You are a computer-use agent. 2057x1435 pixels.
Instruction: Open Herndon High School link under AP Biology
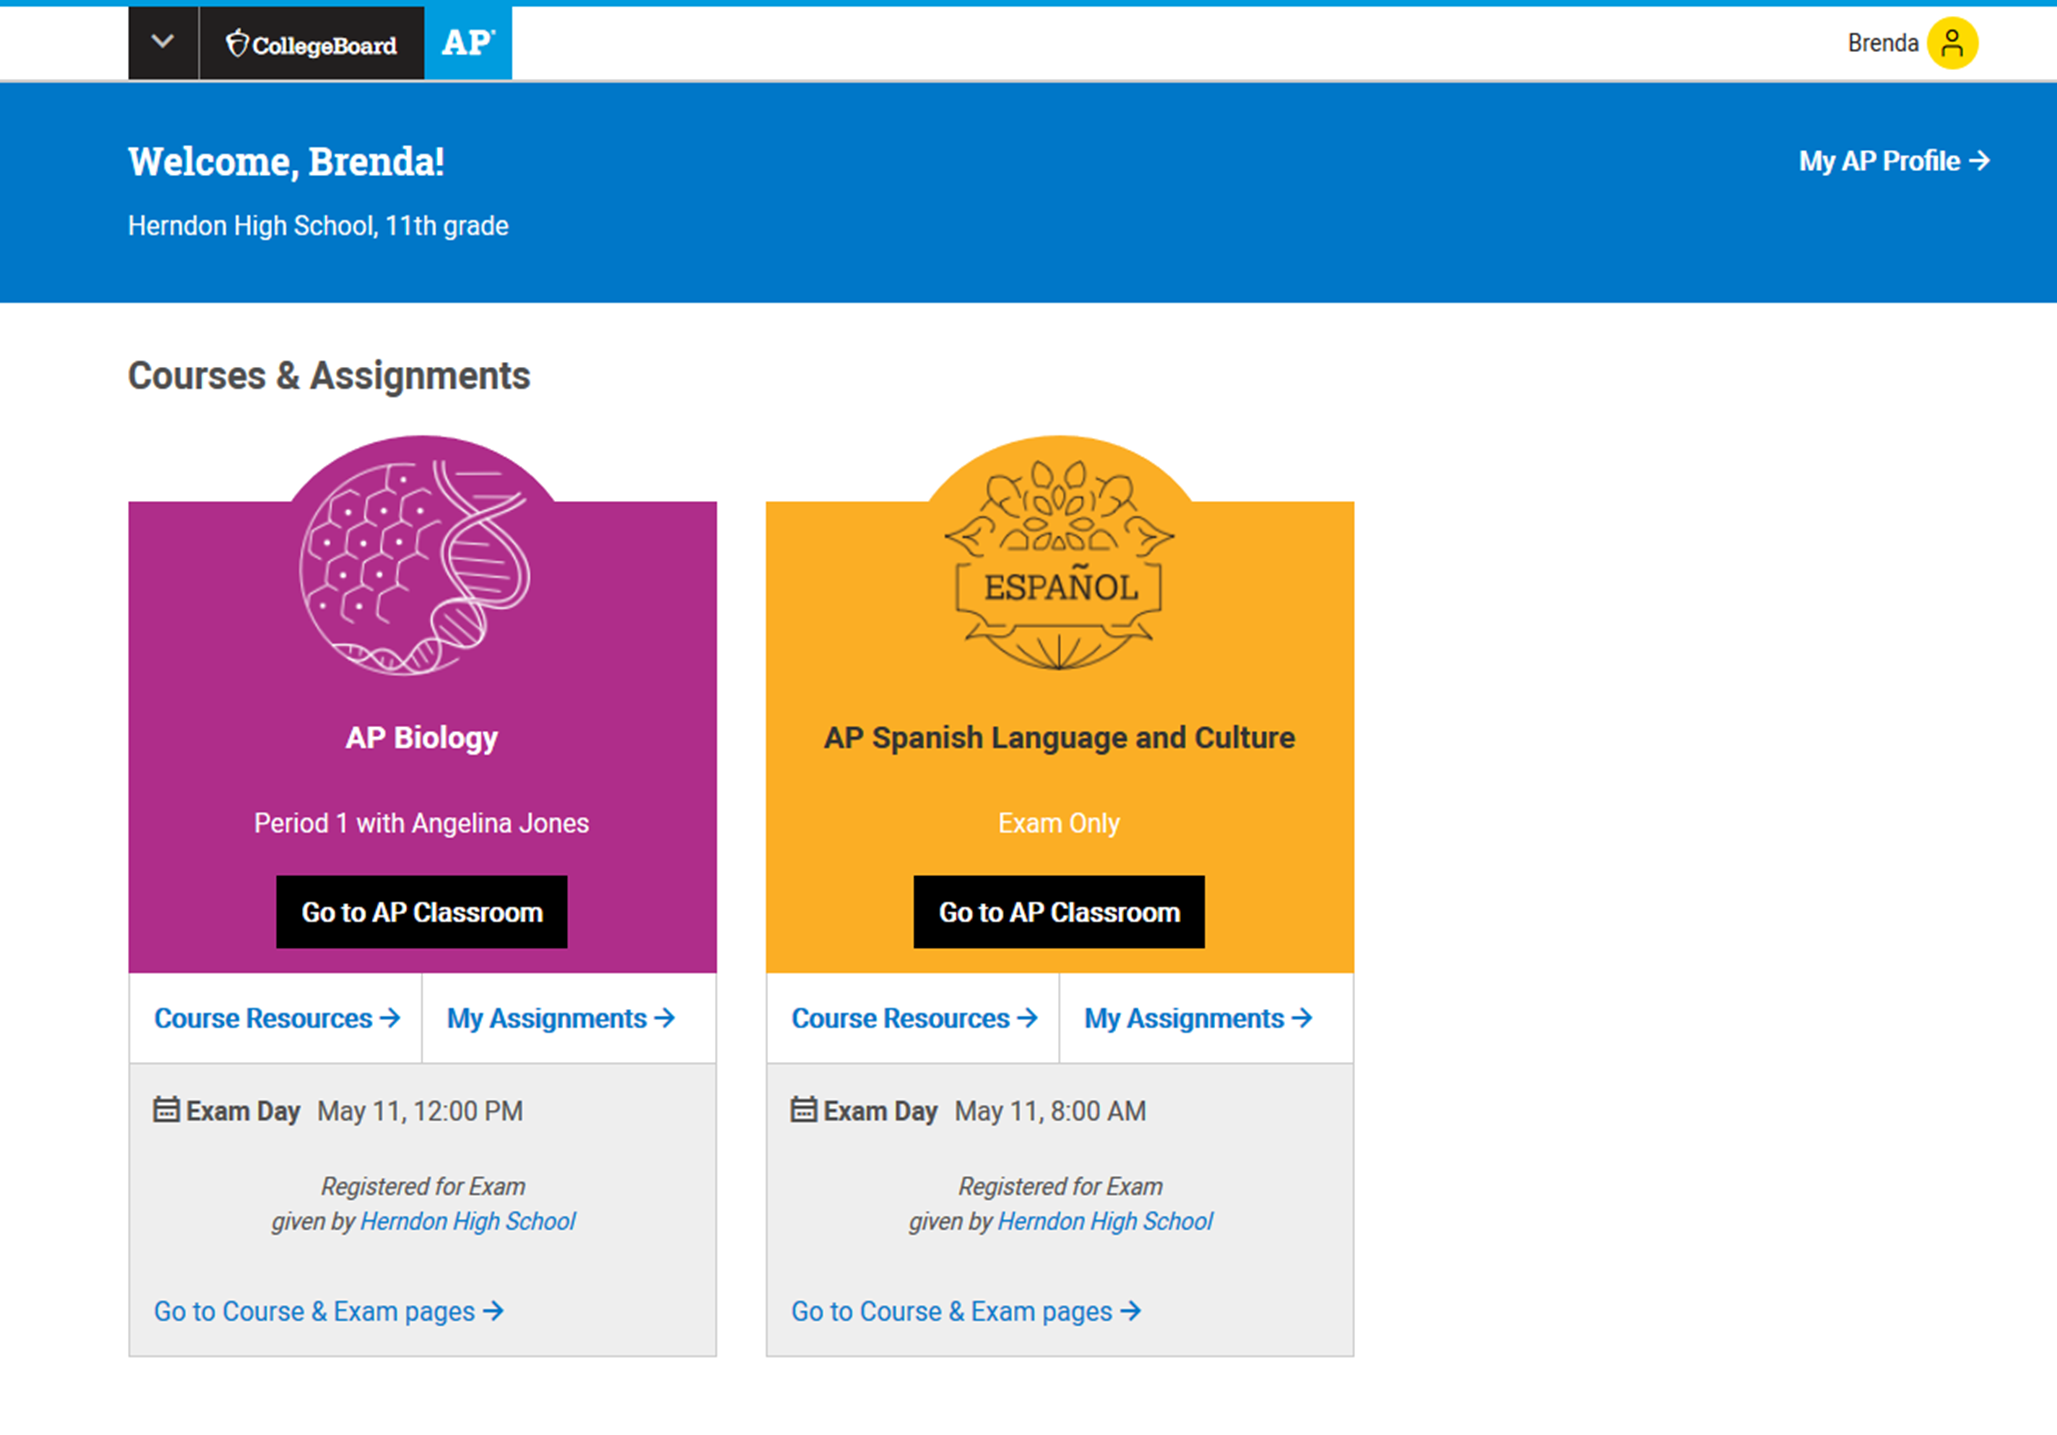468,1221
